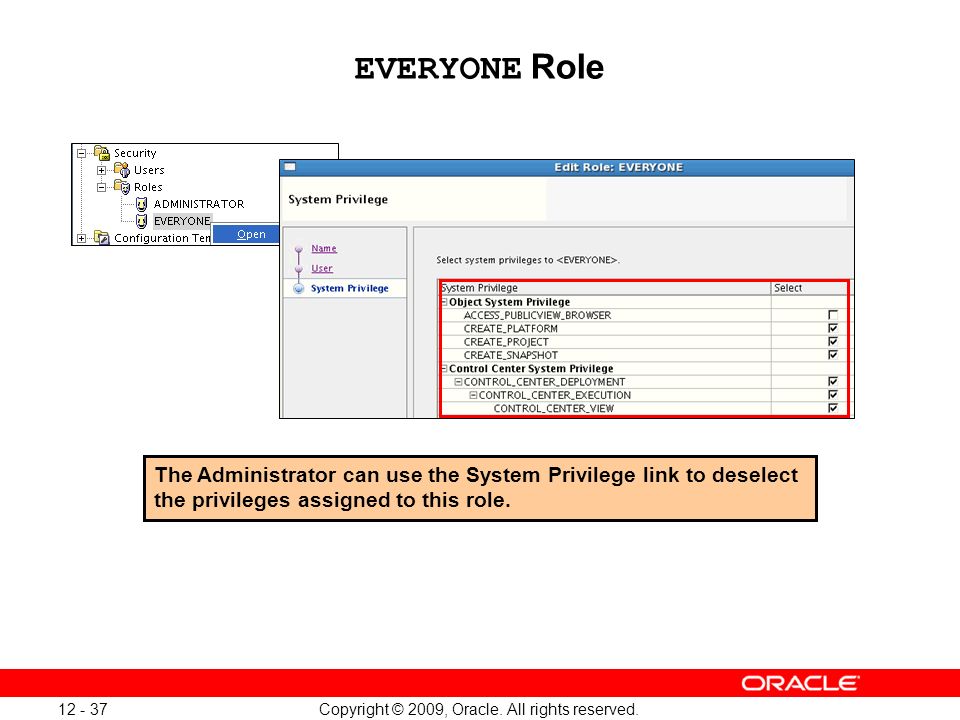Check the ACCESS_PUBLICVIEW_BROWSER checkbox
The height and width of the screenshot is (720, 960).
(x=833, y=315)
